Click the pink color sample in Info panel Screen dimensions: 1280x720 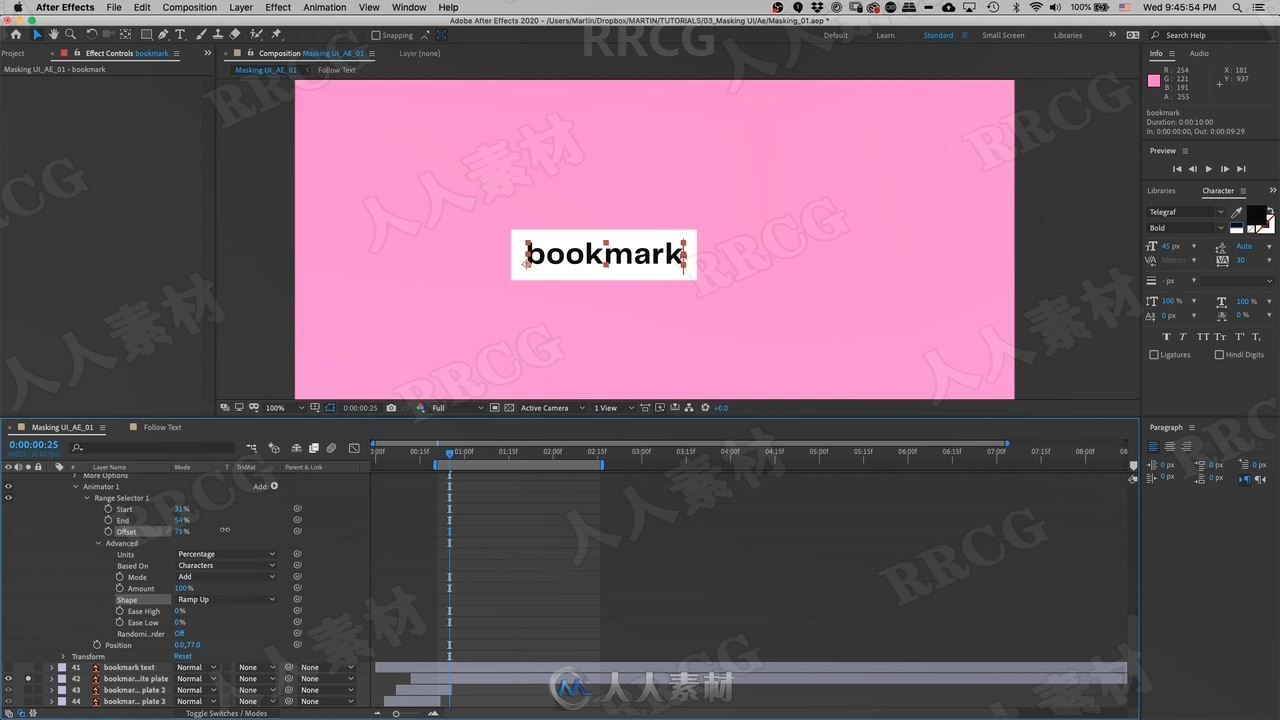[x=1153, y=81]
